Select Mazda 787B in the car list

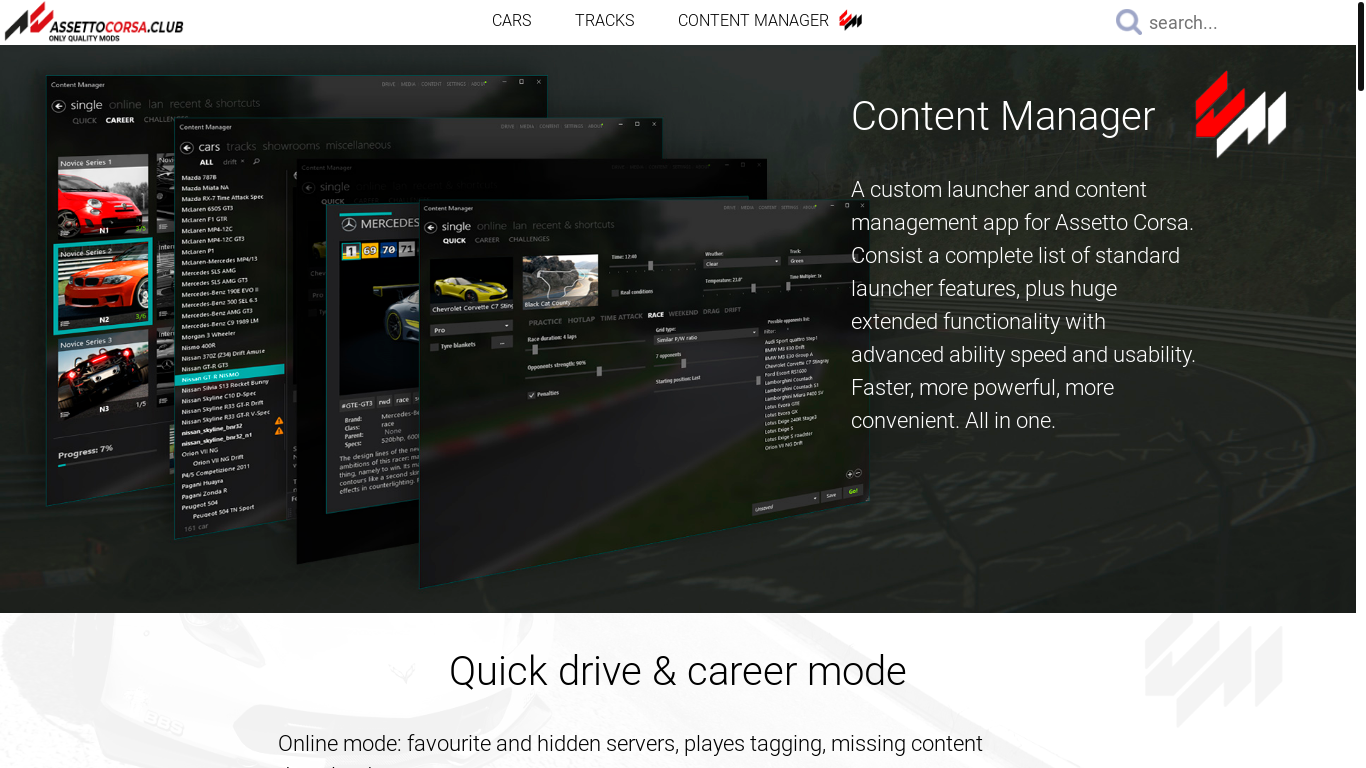click(x=198, y=177)
